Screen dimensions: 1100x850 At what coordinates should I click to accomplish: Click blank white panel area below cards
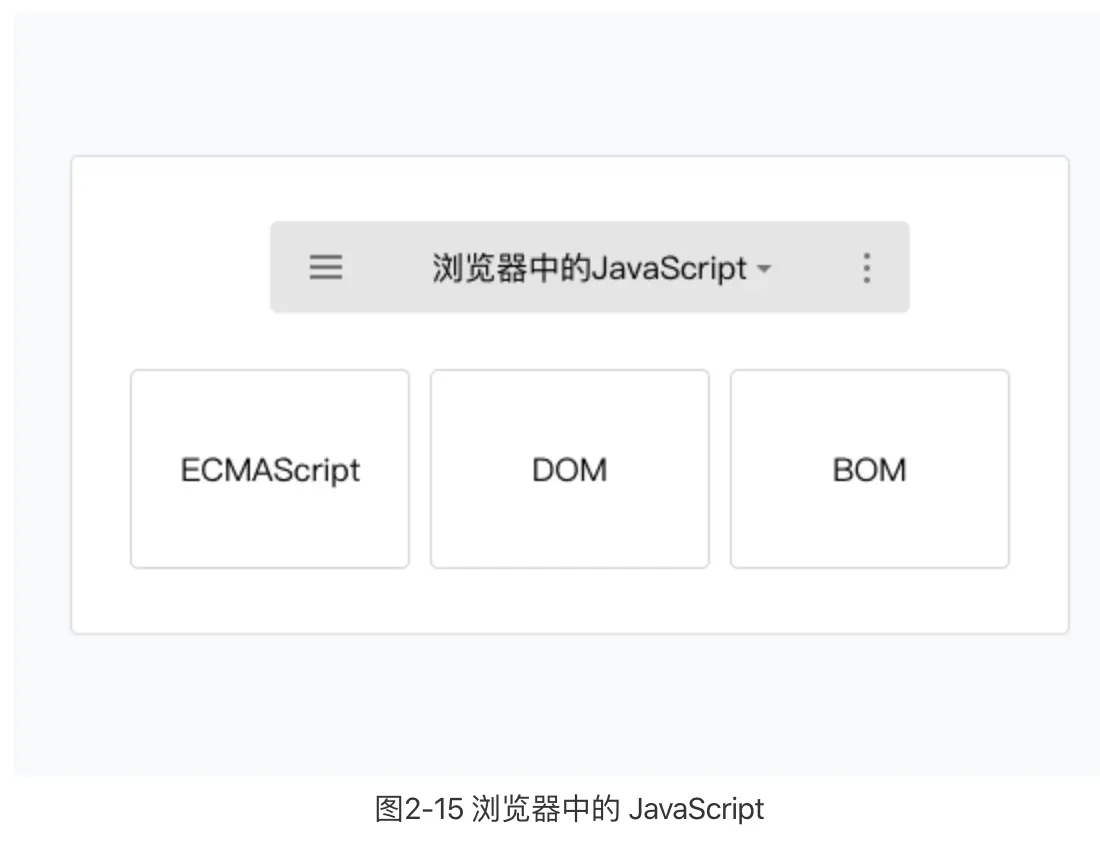[570, 600]
